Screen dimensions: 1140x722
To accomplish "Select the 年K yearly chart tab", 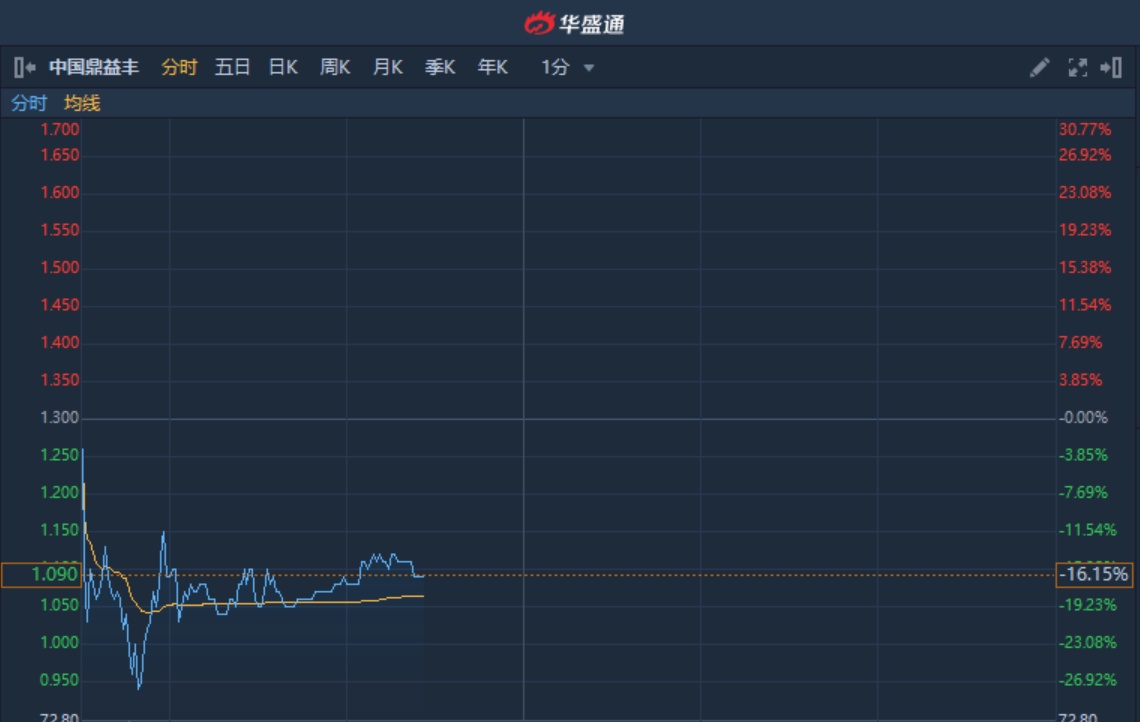I will pyautogui.click(x=492, y=67).
